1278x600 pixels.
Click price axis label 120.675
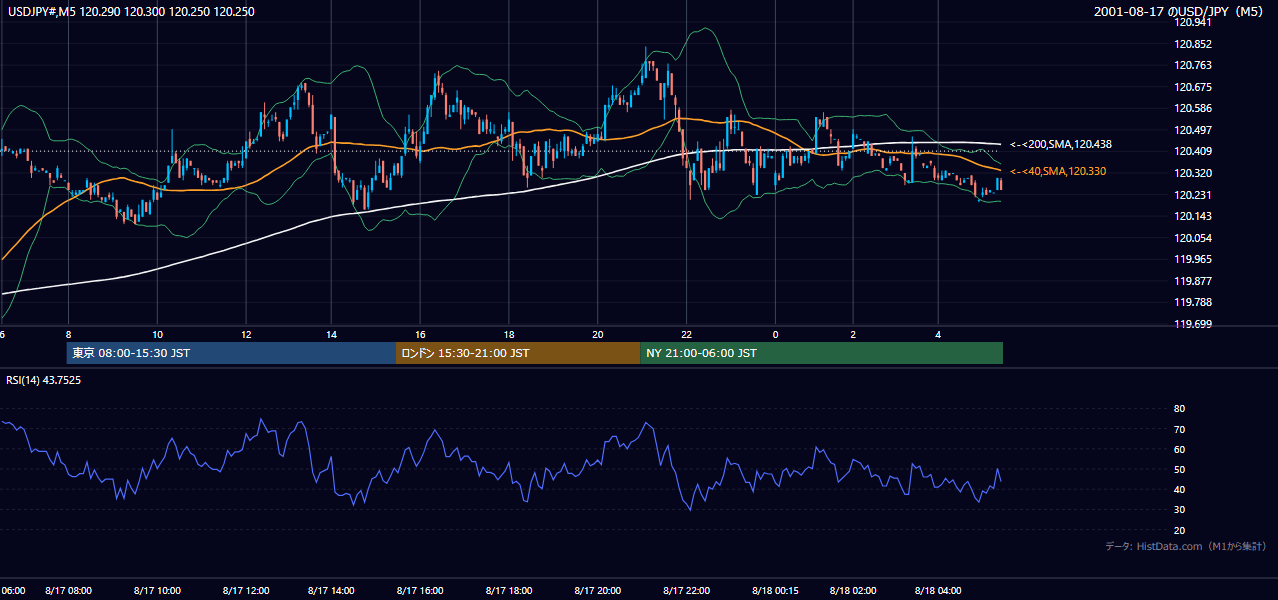coord(1195,87)
